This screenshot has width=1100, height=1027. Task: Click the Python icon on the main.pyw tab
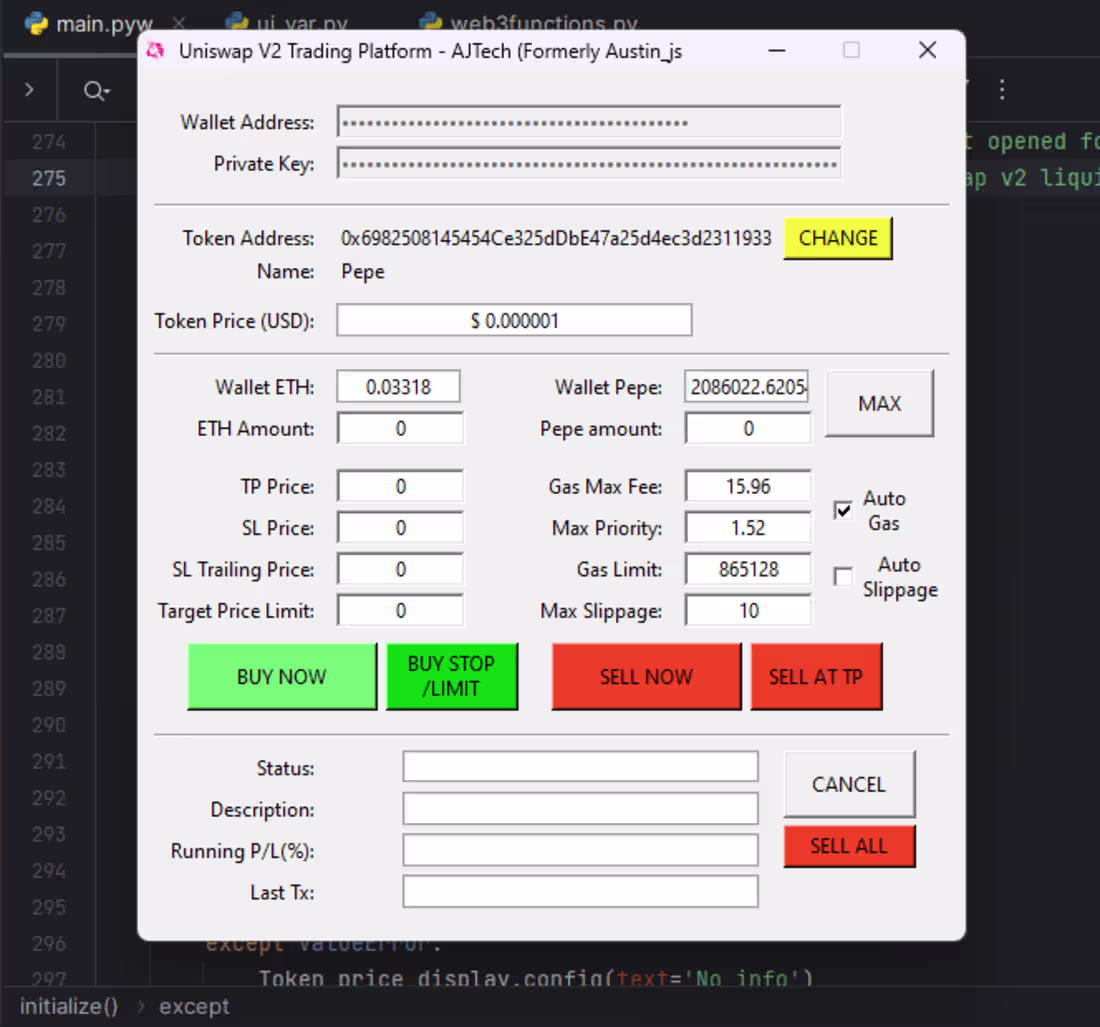(x=38, y=22)
